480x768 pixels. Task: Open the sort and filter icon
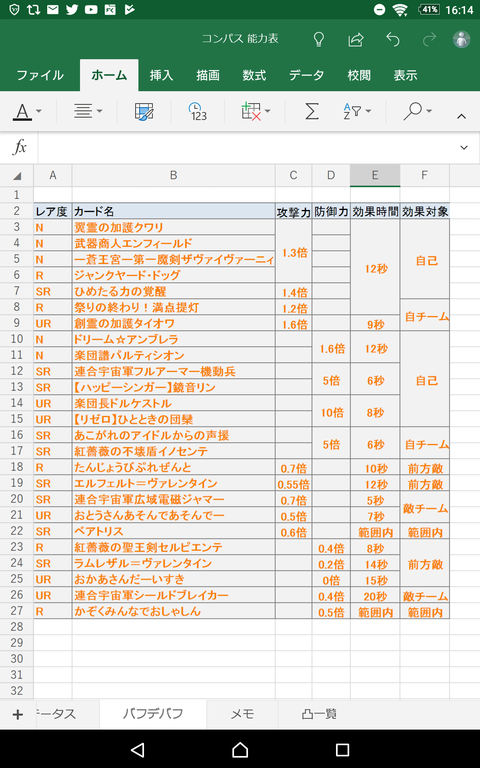[x=352, y=112]
